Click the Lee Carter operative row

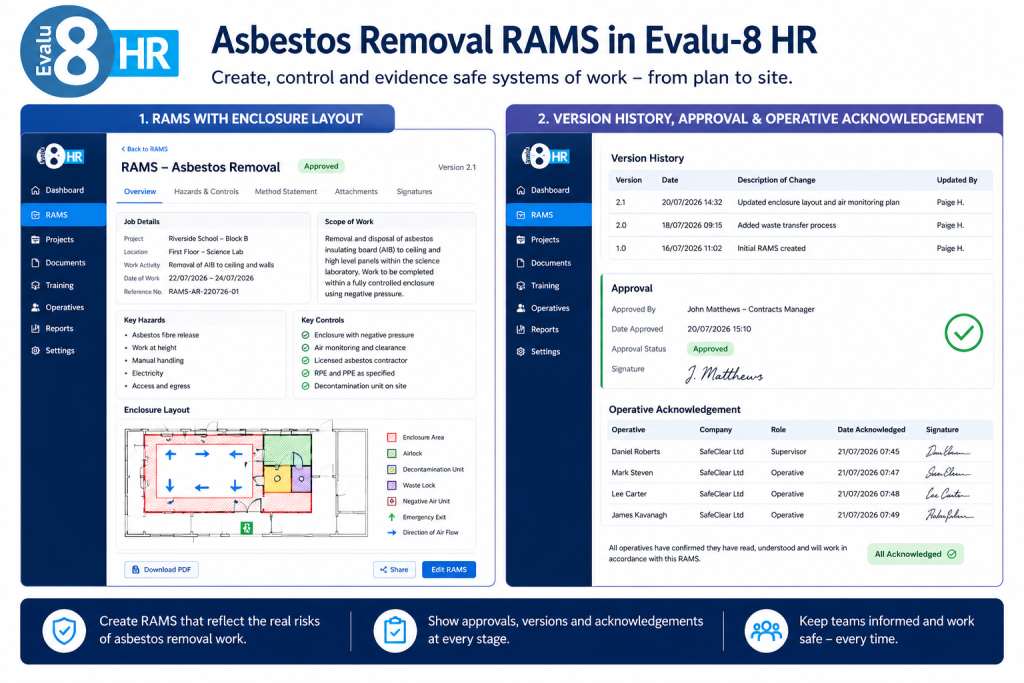click(x=801, y=494)
